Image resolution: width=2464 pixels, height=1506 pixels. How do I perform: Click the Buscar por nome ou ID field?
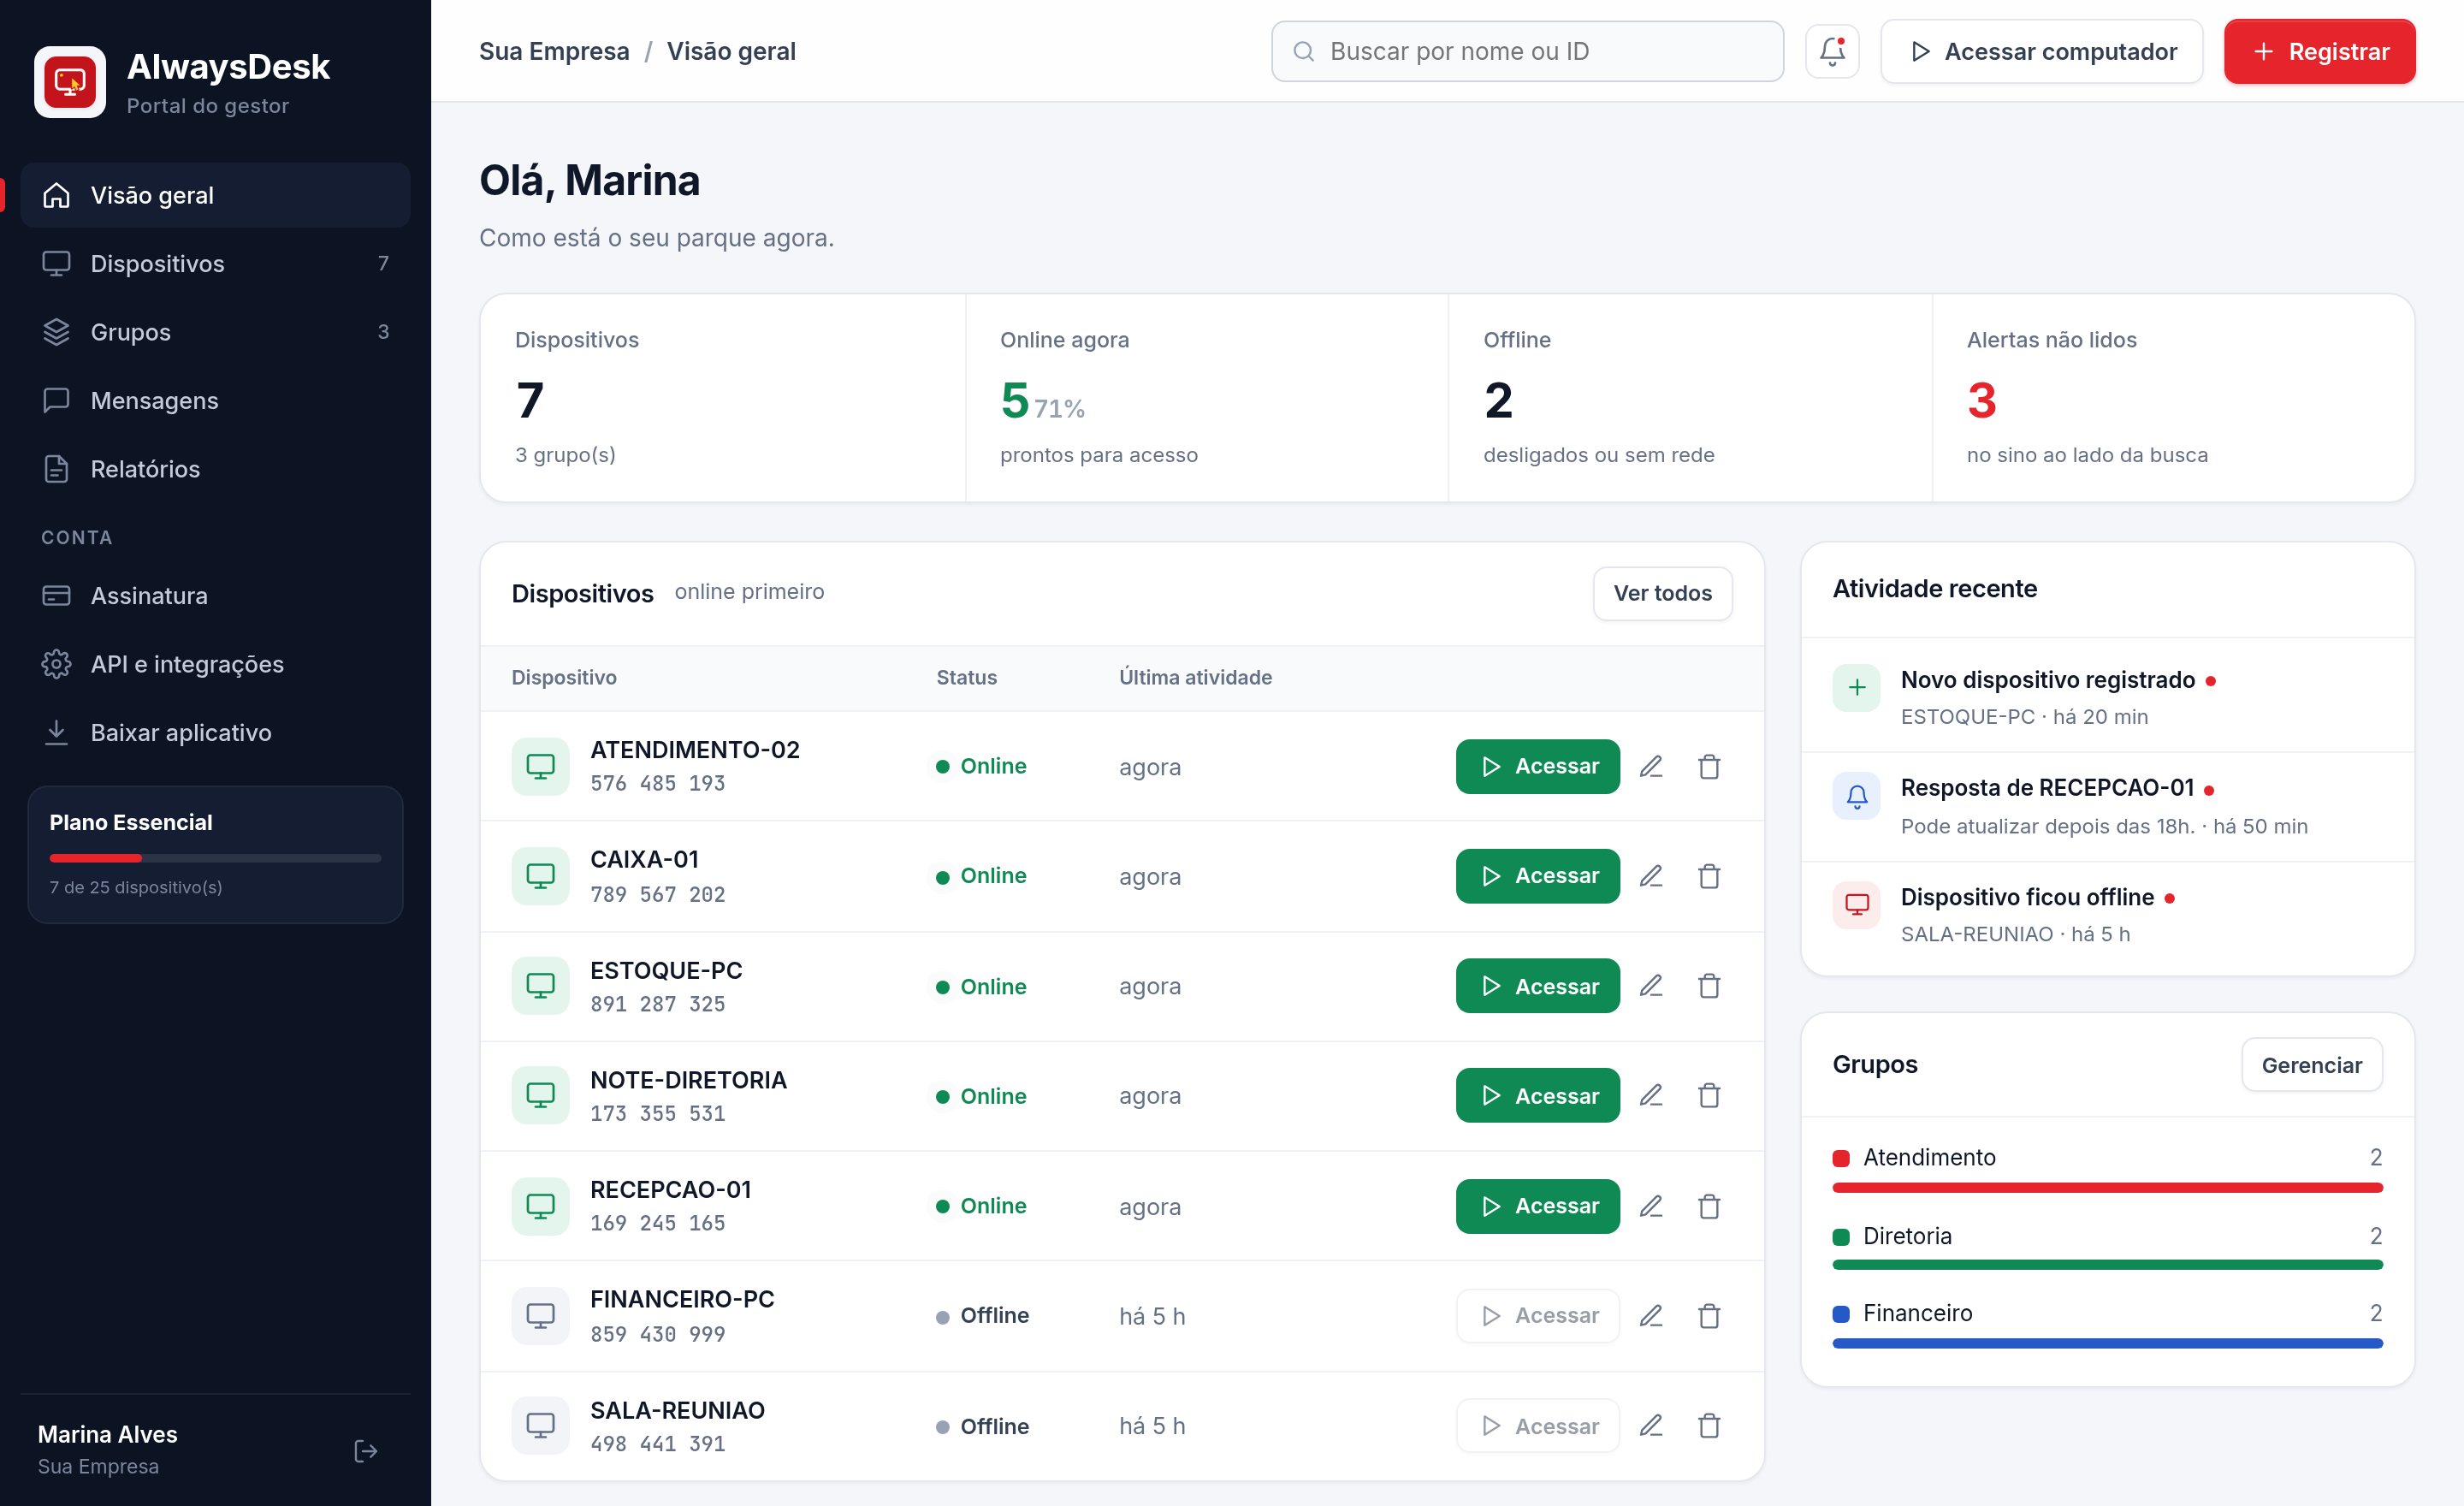[x=1527, y=51]
